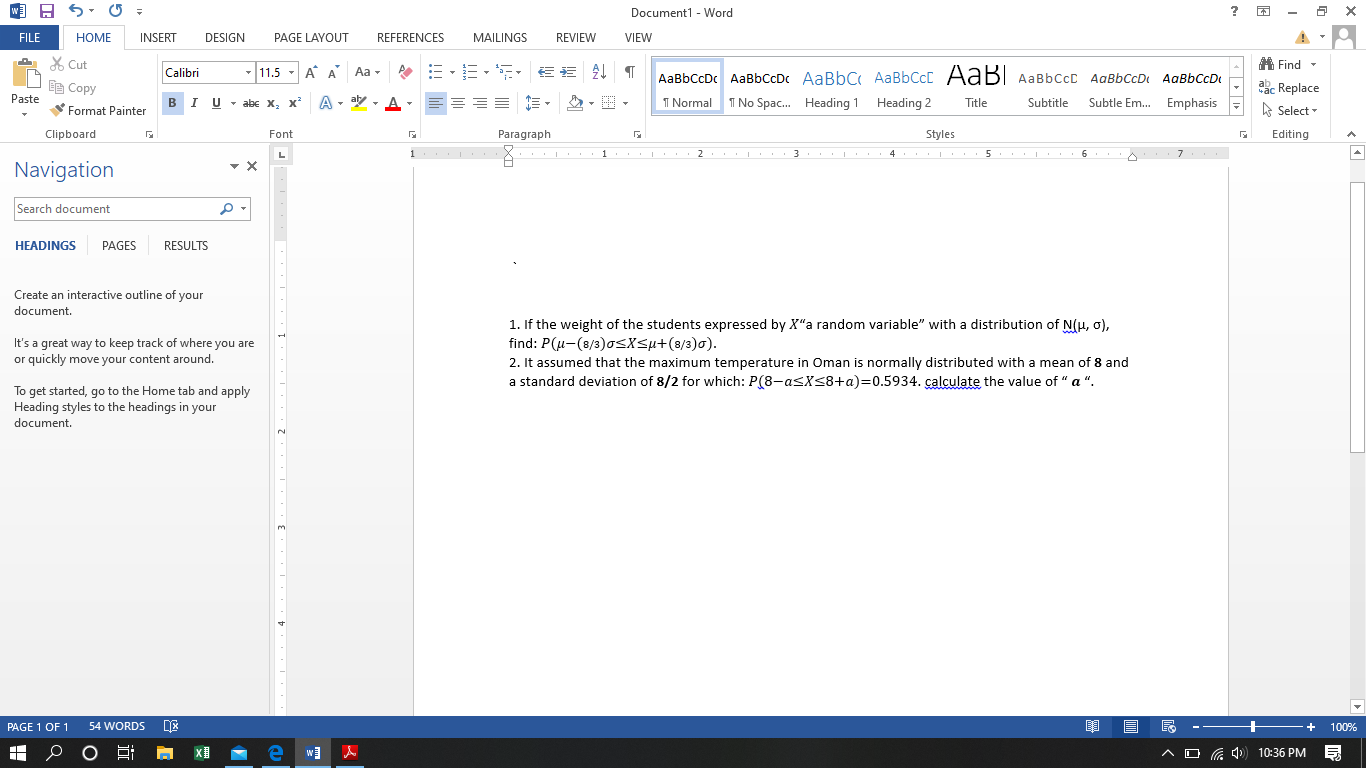
Task: Clear all formatting
Action: coord(405,73)
